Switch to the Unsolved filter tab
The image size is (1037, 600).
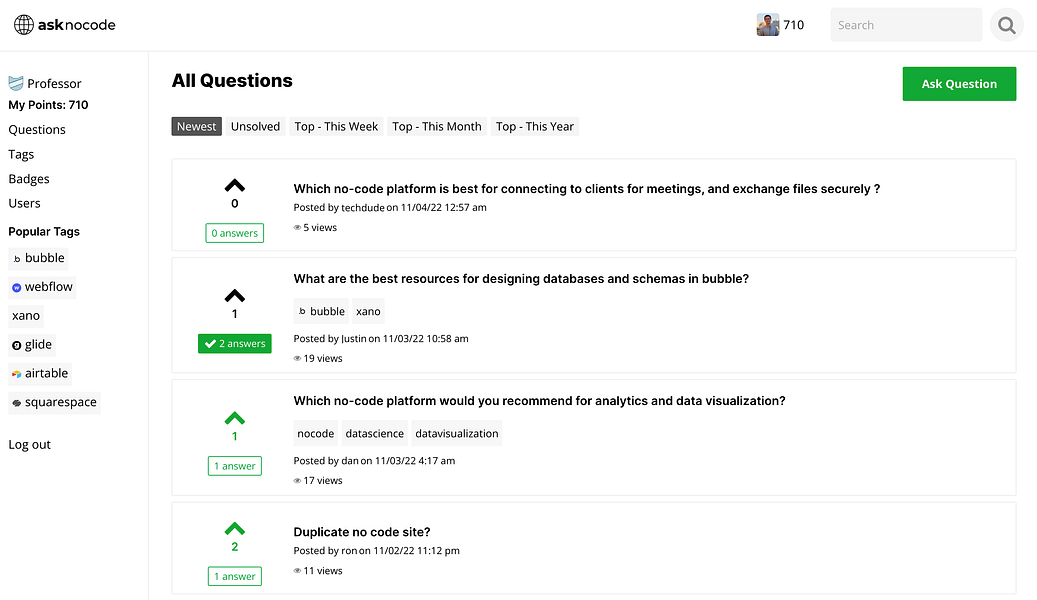click(x=255, y=126)
